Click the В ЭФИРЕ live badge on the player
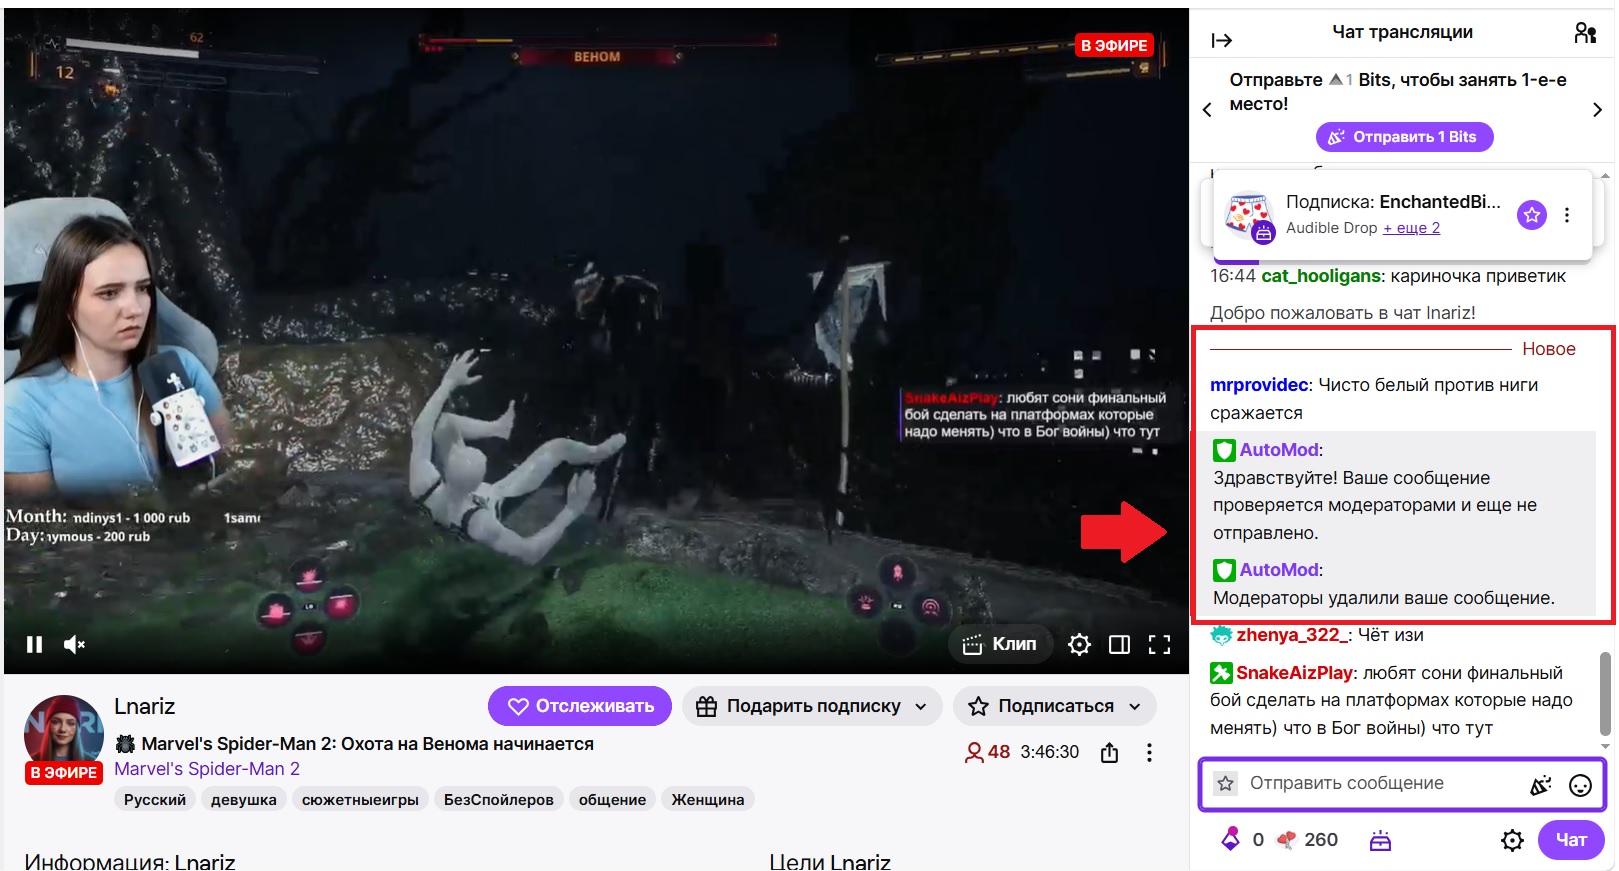The width and height of the screenshot is (1619, 871). pyautogui.click(x=1114, y=46)
